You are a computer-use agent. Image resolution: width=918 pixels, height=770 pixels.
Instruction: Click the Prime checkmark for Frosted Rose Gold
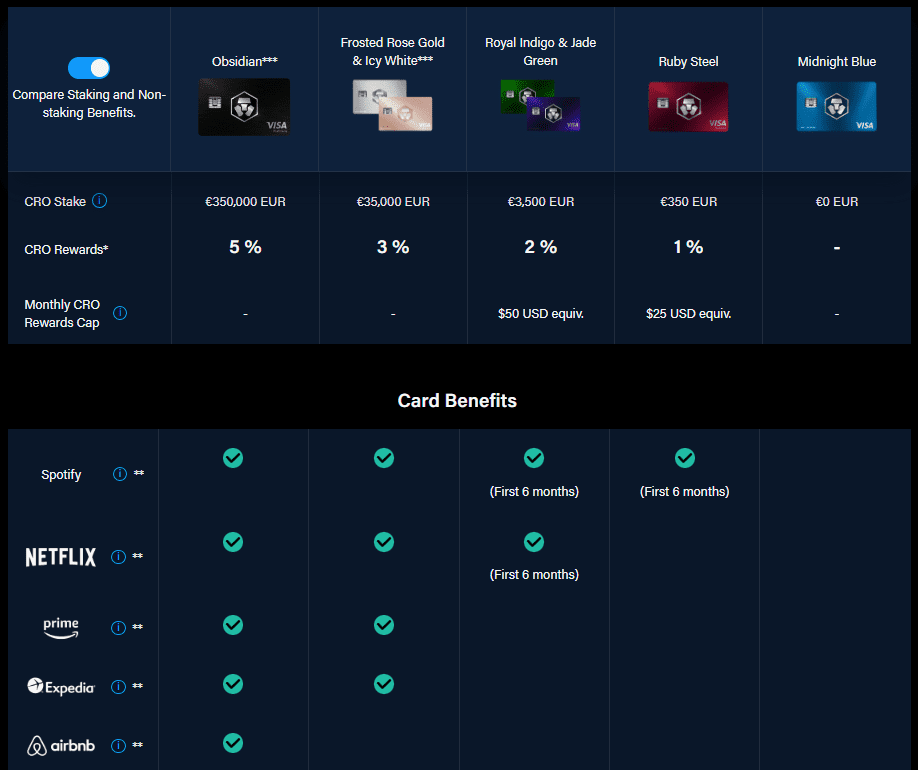(x=384, y=625)
